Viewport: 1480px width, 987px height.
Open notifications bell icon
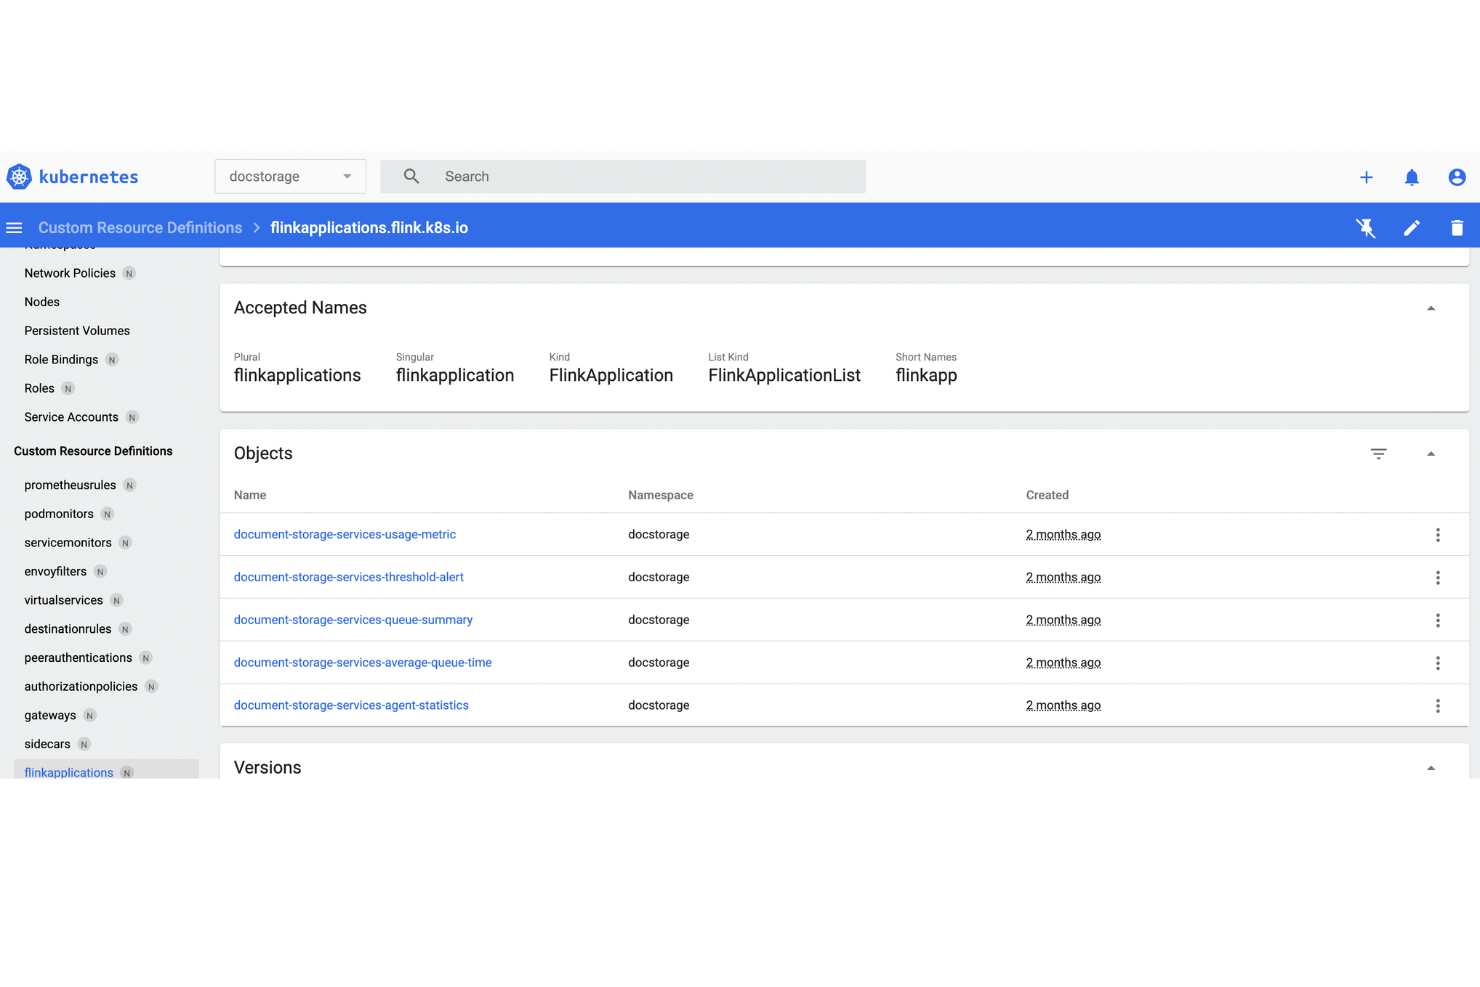coord(1412,177)
